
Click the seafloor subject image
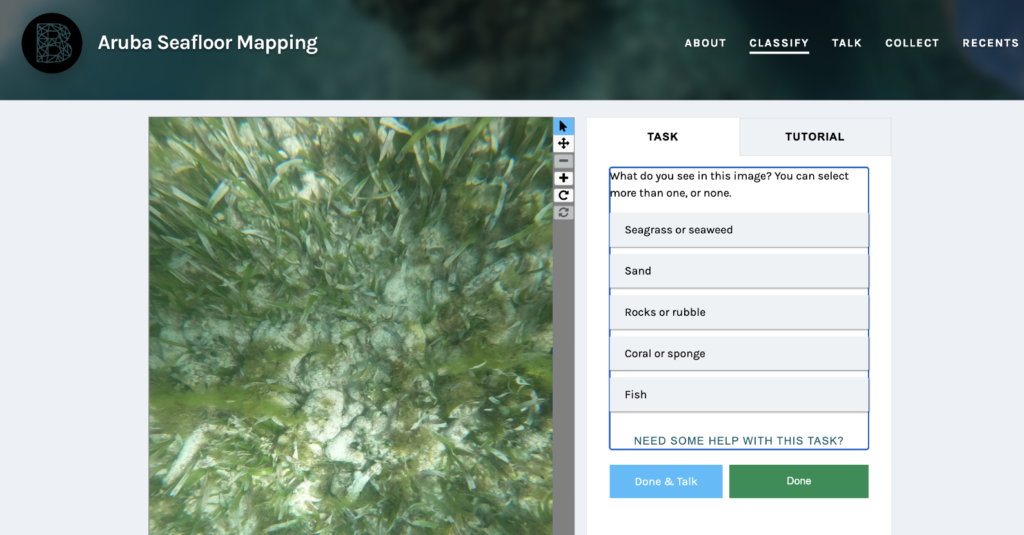click(x=351, y=326)
